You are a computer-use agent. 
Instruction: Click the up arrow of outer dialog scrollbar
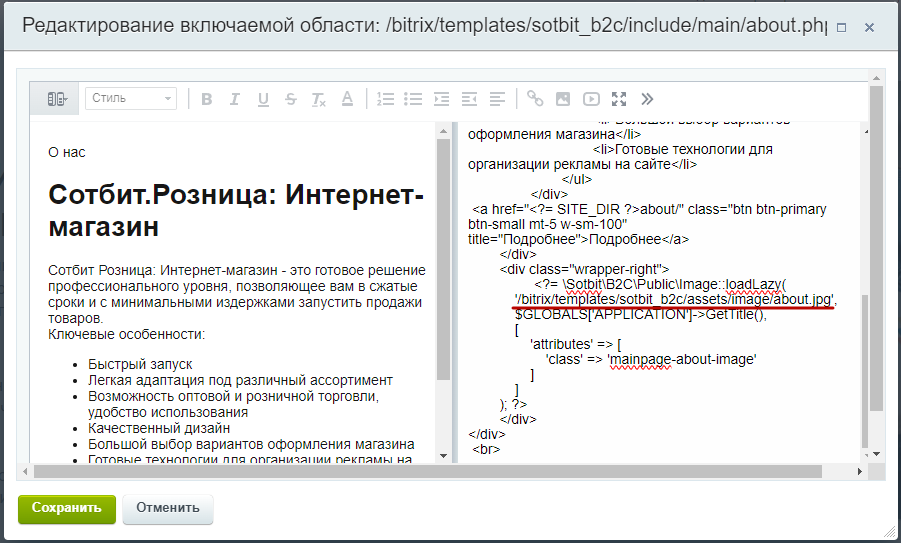tap(876, 78)
